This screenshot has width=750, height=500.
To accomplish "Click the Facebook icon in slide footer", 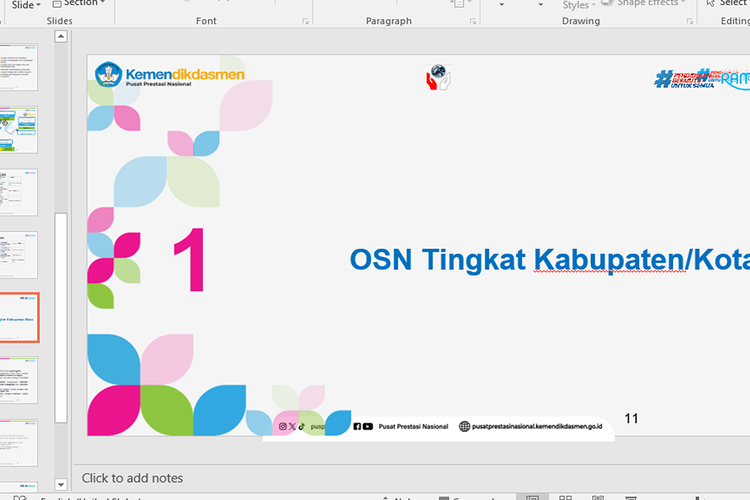I will pos(357,426).
